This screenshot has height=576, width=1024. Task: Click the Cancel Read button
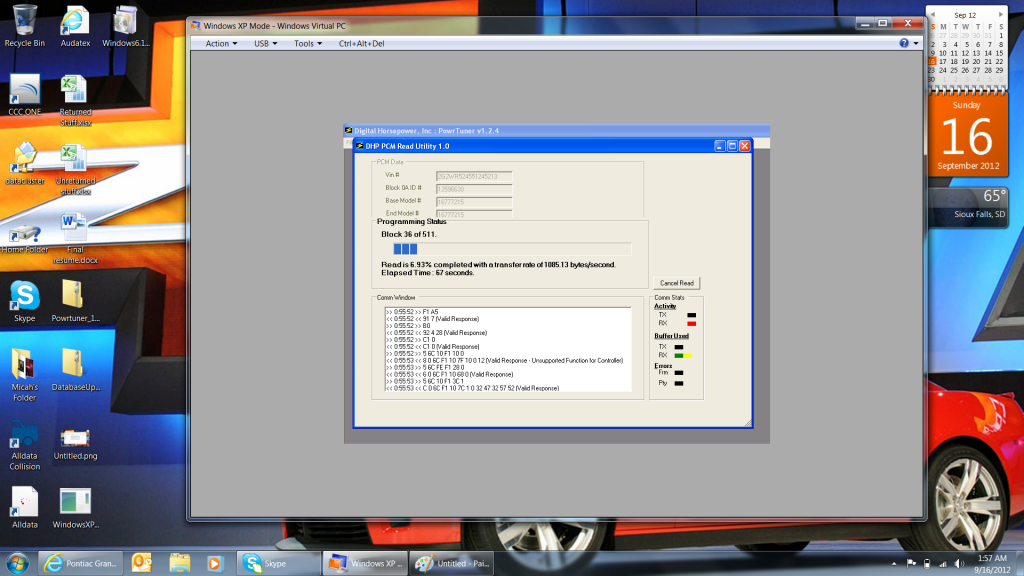677,283
